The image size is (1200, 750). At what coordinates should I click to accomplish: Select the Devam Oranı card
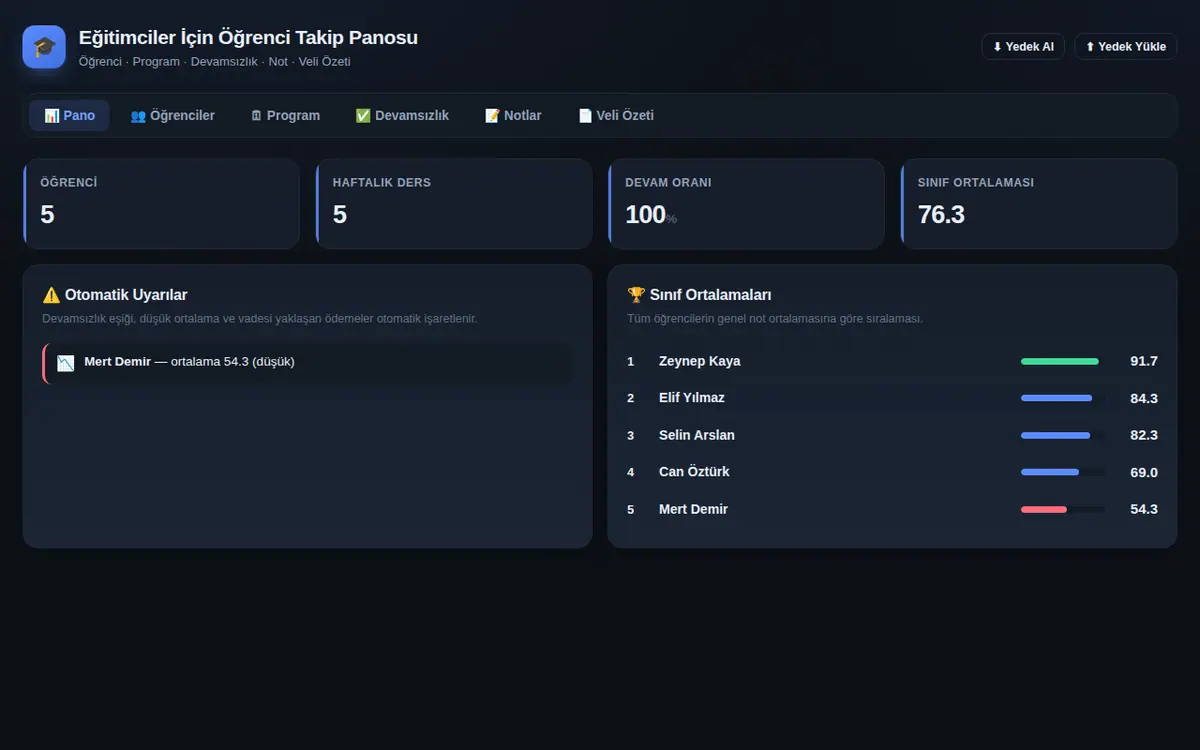746,204
